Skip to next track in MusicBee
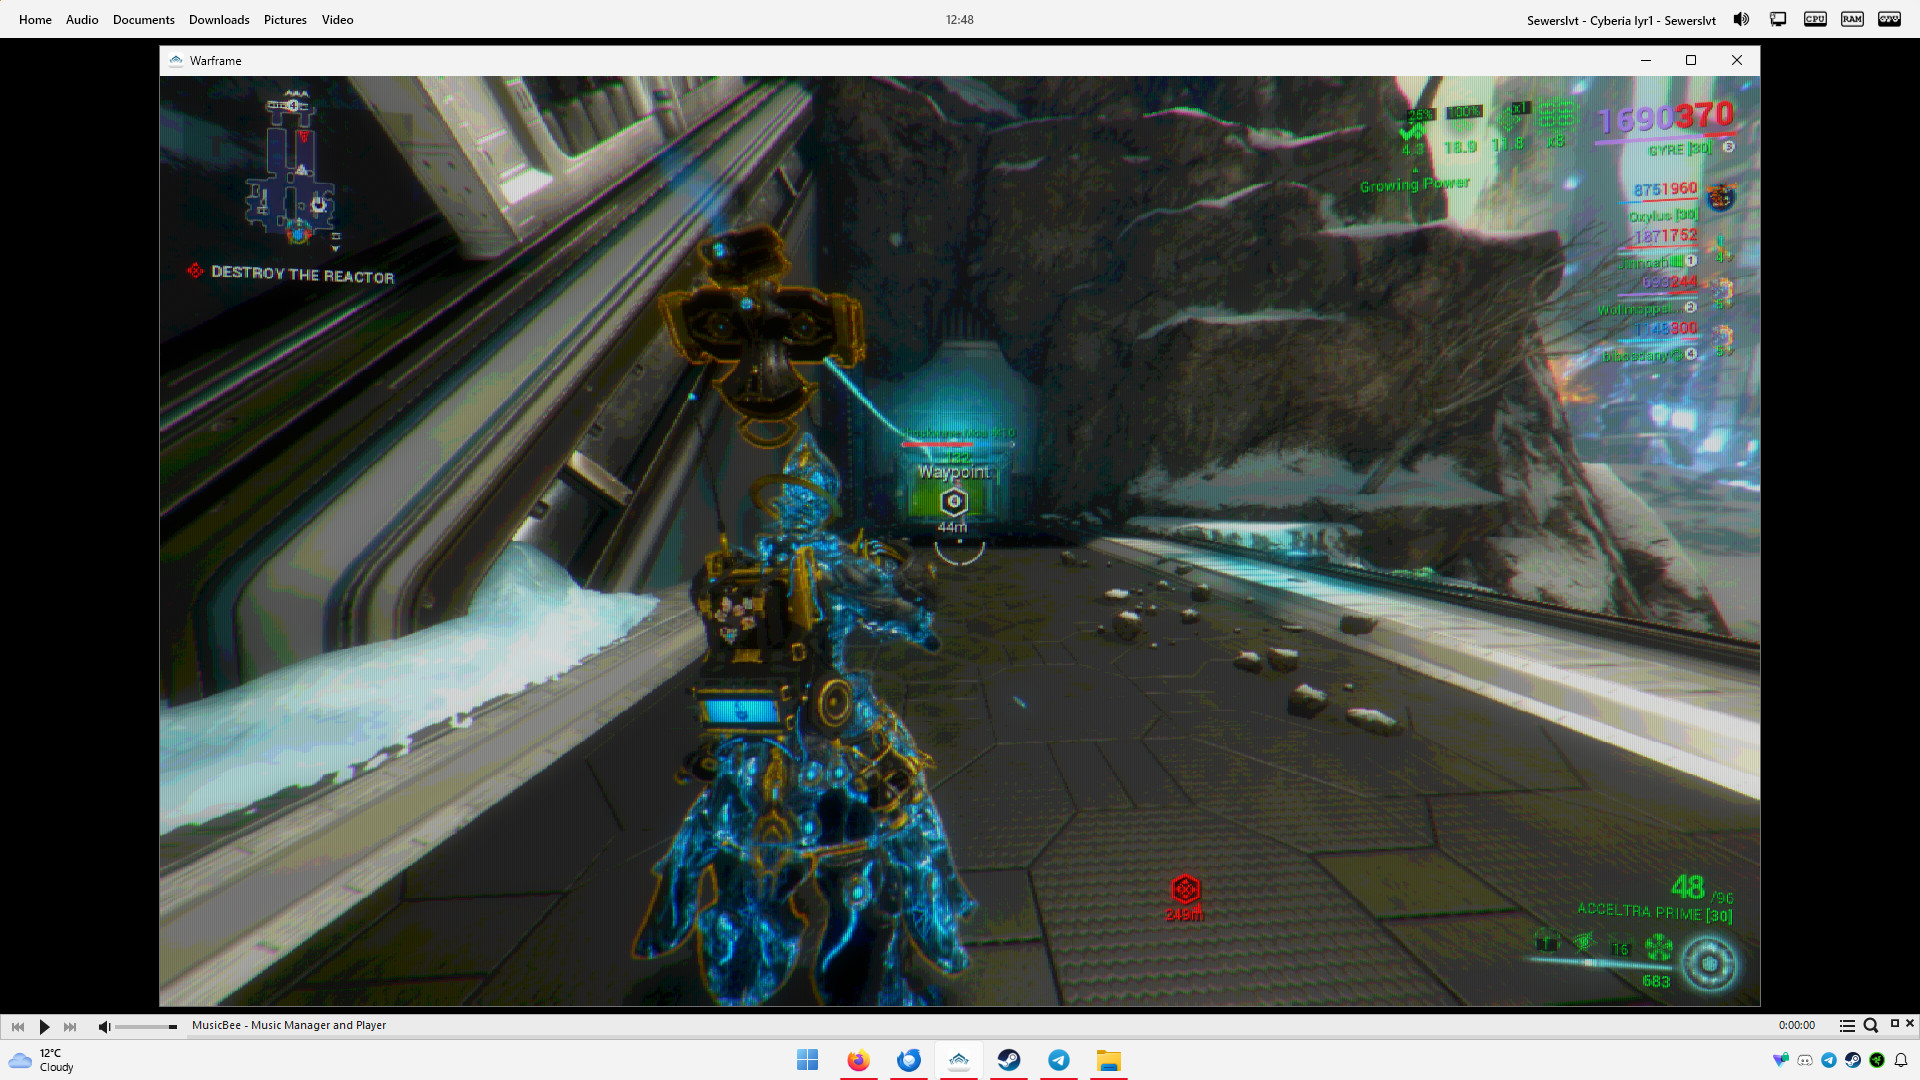This screenshot has width=1920, height=1080. pos(70,1026)
